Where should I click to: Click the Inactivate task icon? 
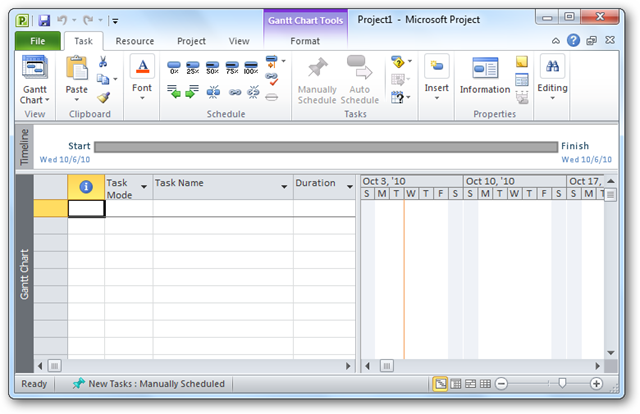[x=272, y=97]
